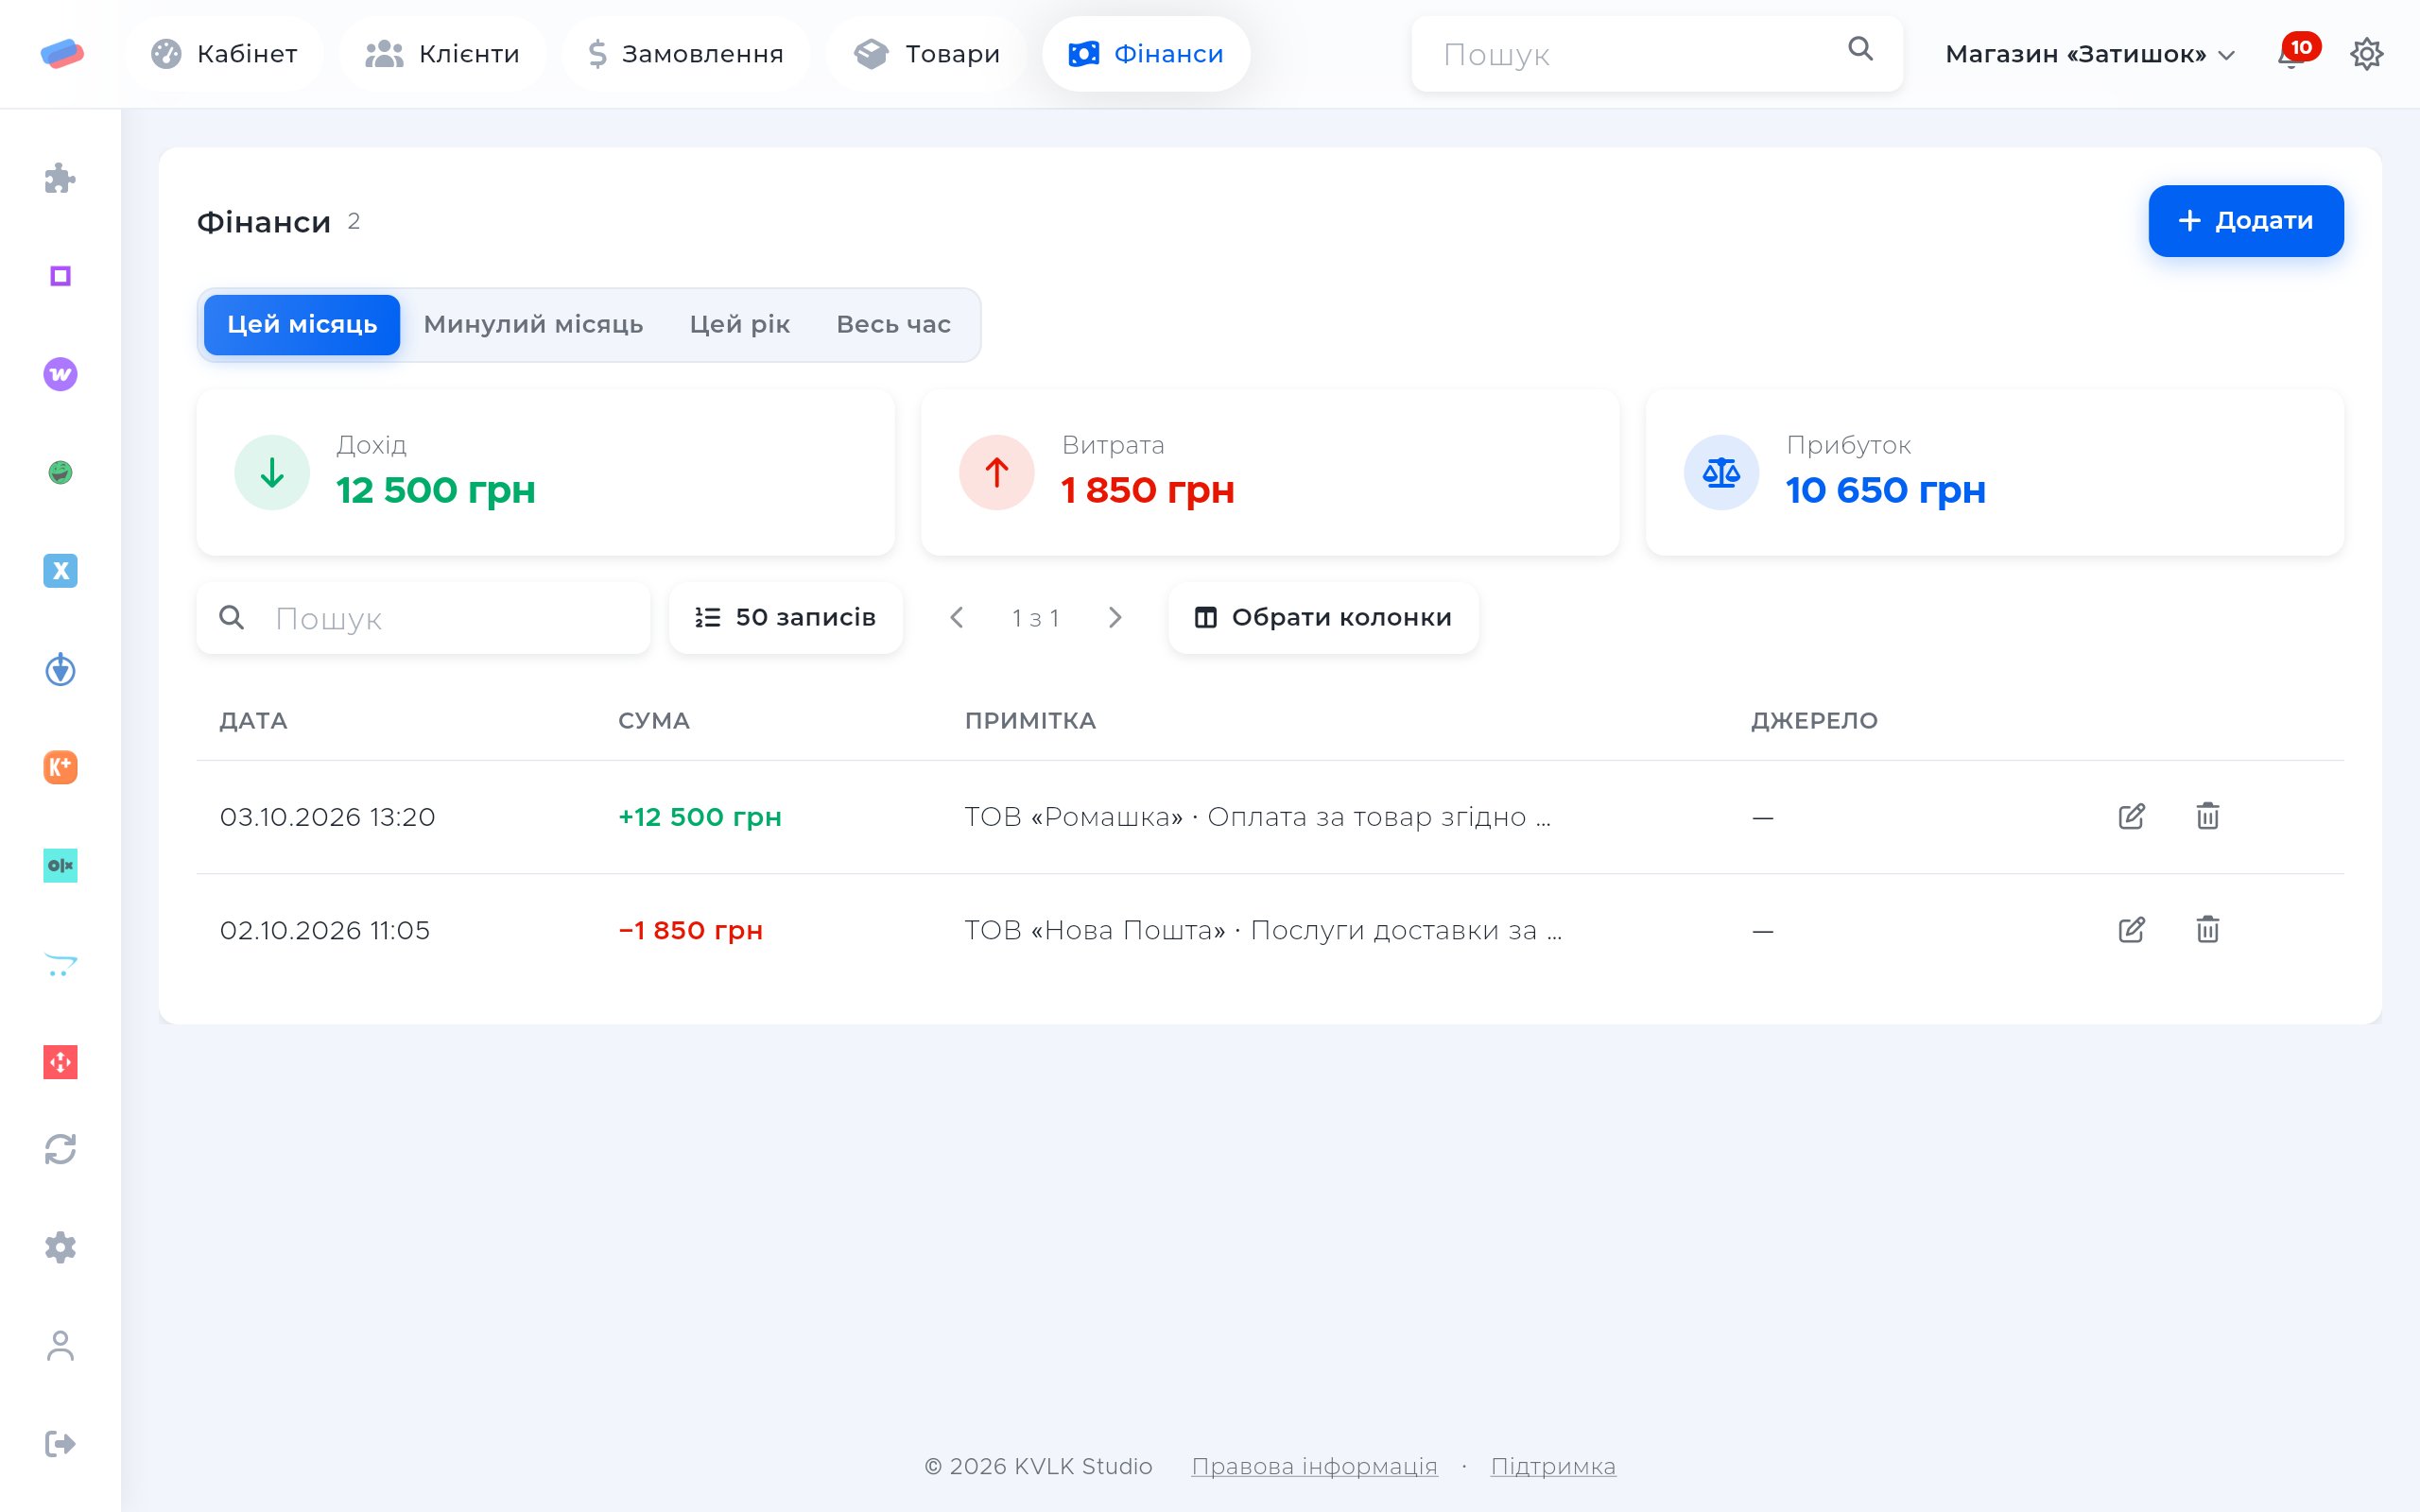The image size is (2420, 1512).
Task: Sort by the ДАТА column header
Action: pyautogui.click(x=253, y=720)
